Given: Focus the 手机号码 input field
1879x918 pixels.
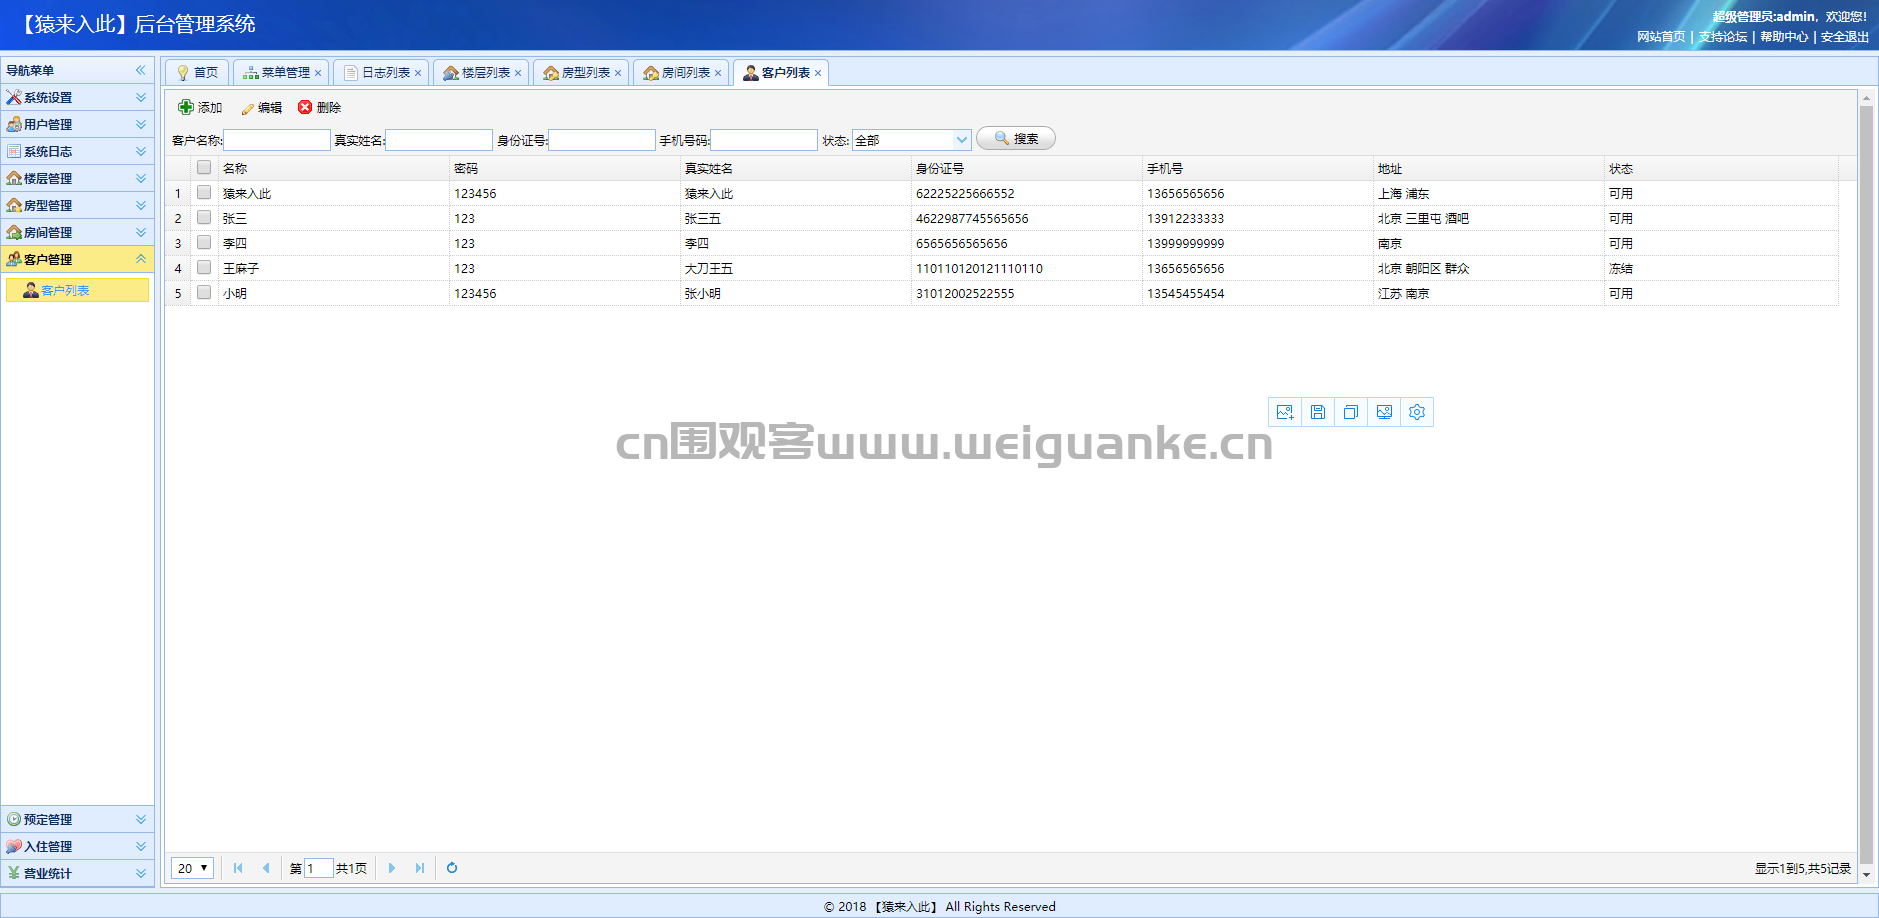Looking at the screenshot, I should click(764, 140).
